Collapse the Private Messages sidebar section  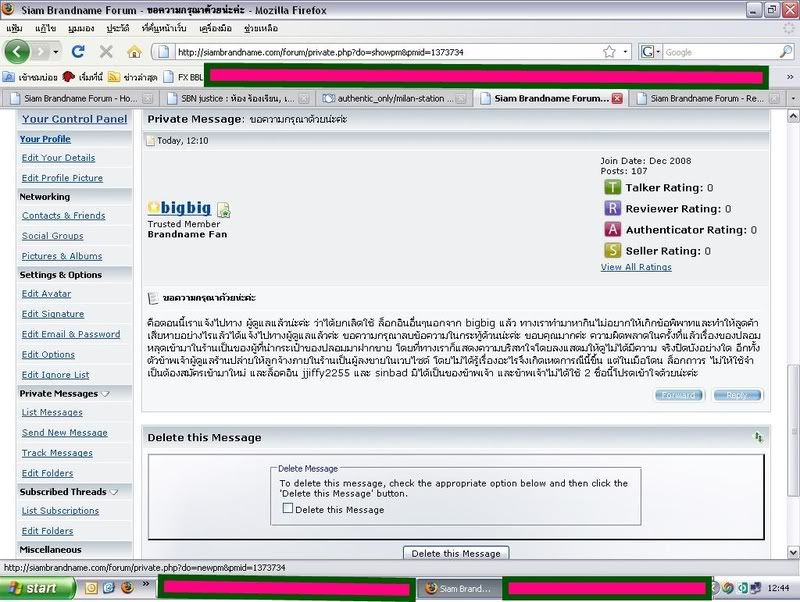click(x=106, y=394)
